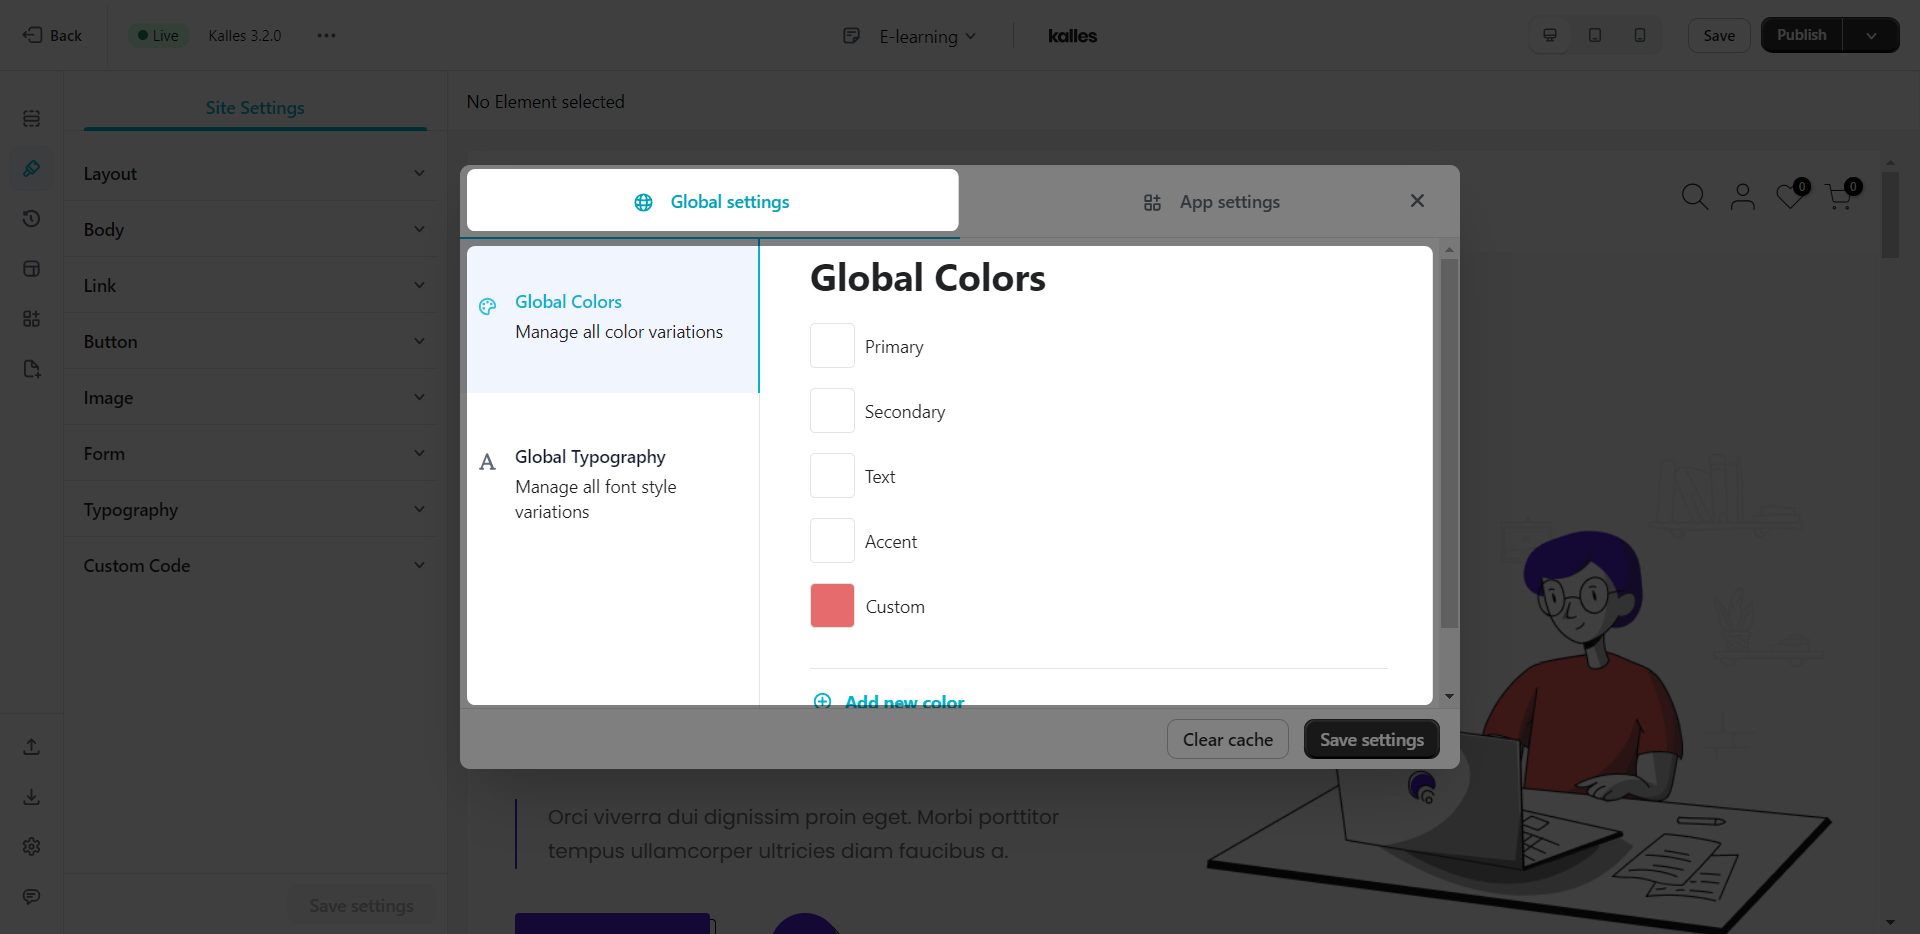This screenshot has height=934, width=1920.
Task: Open the wishlist heart icon
Action: pyautogui.click(x=1791, y=195)
